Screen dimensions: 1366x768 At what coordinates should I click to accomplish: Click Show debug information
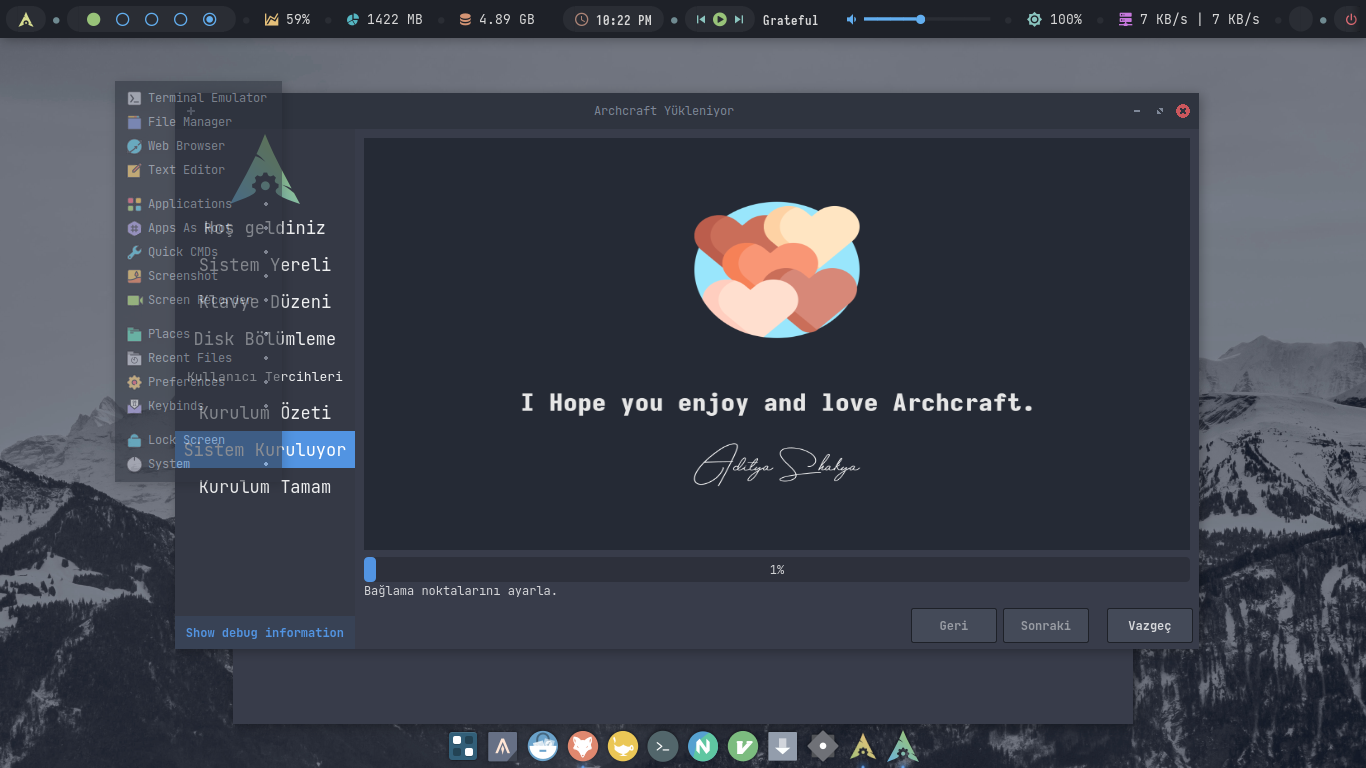point(265,633)
